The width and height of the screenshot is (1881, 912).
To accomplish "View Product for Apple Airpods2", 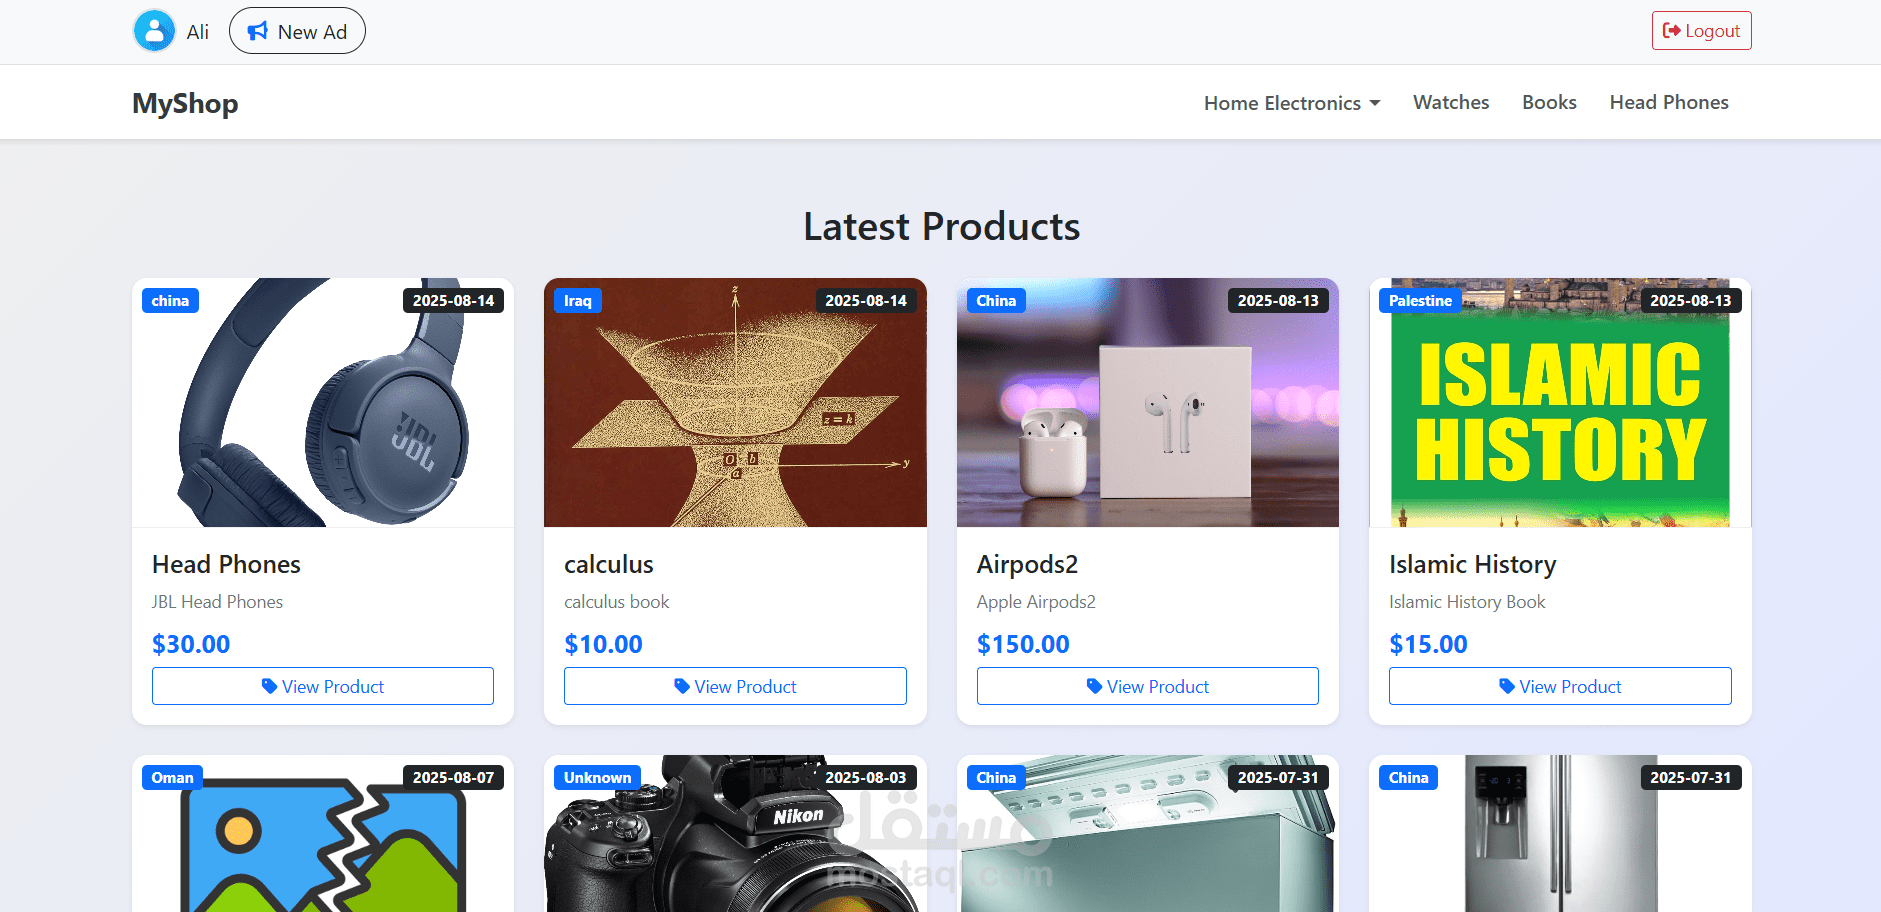I will tap(1148, 686).
